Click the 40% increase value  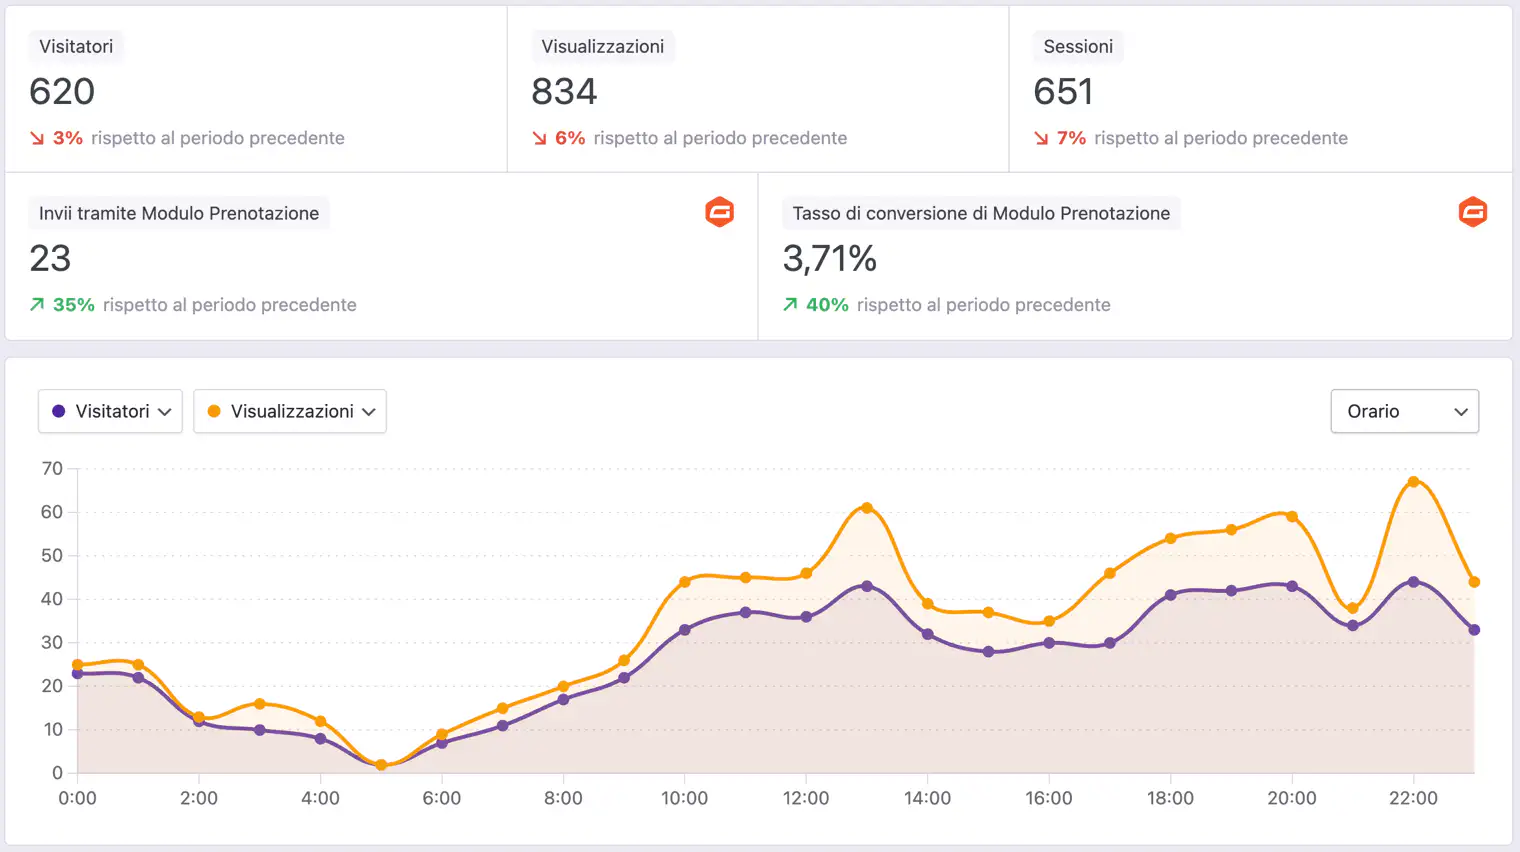point(827,305)
